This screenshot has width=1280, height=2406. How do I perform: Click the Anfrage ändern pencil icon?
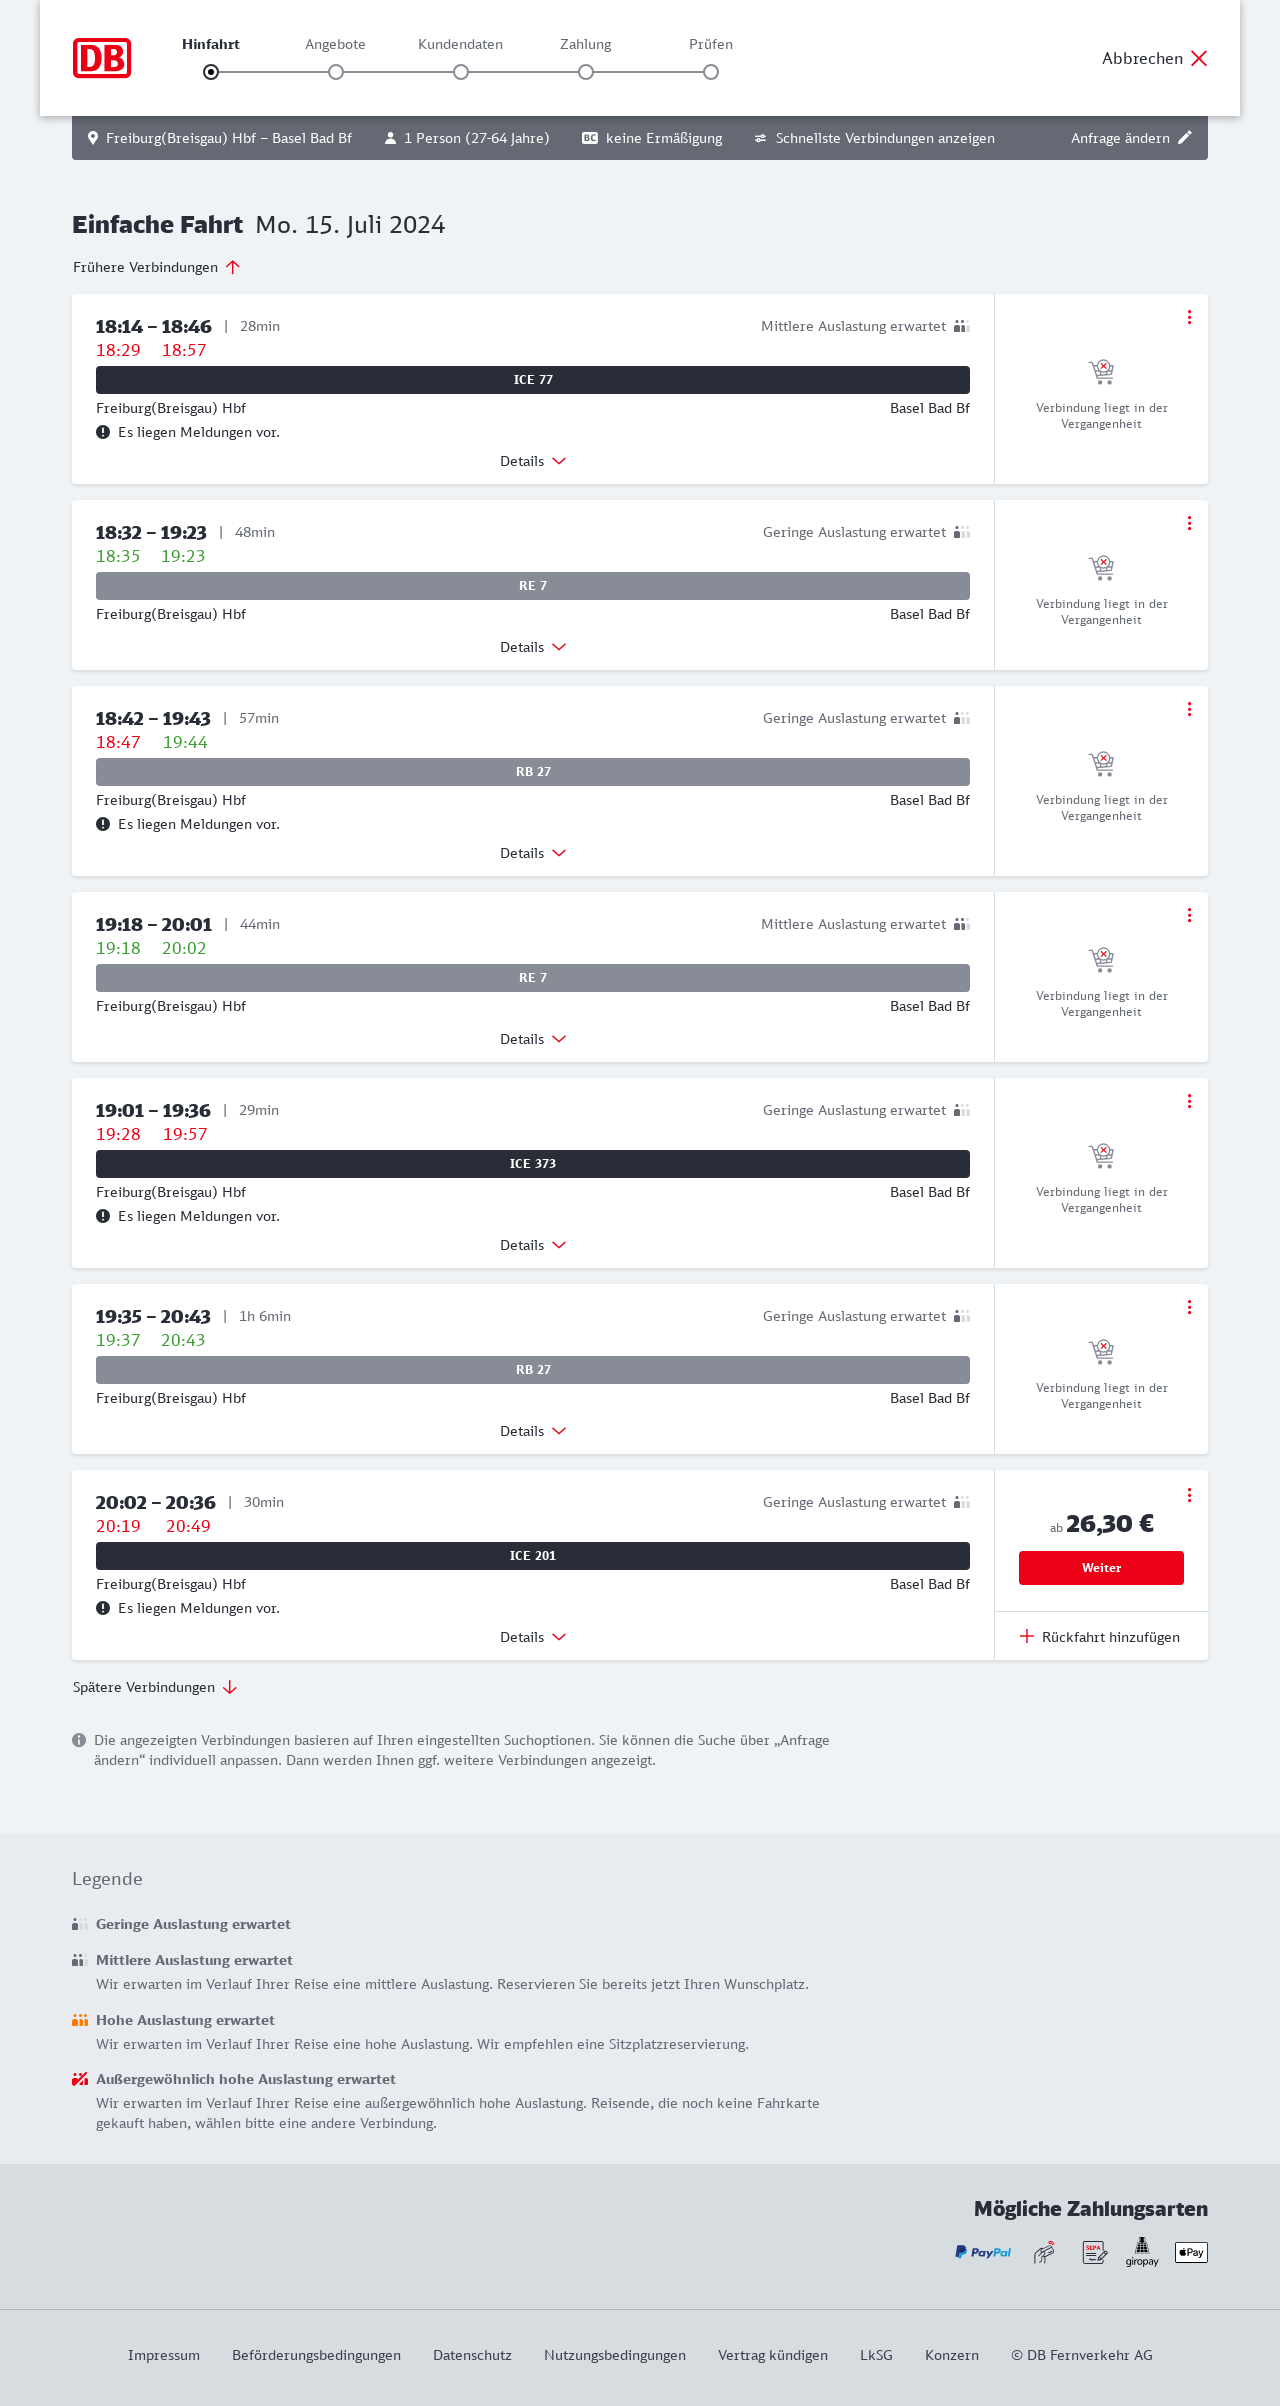tap(1185, 138)
